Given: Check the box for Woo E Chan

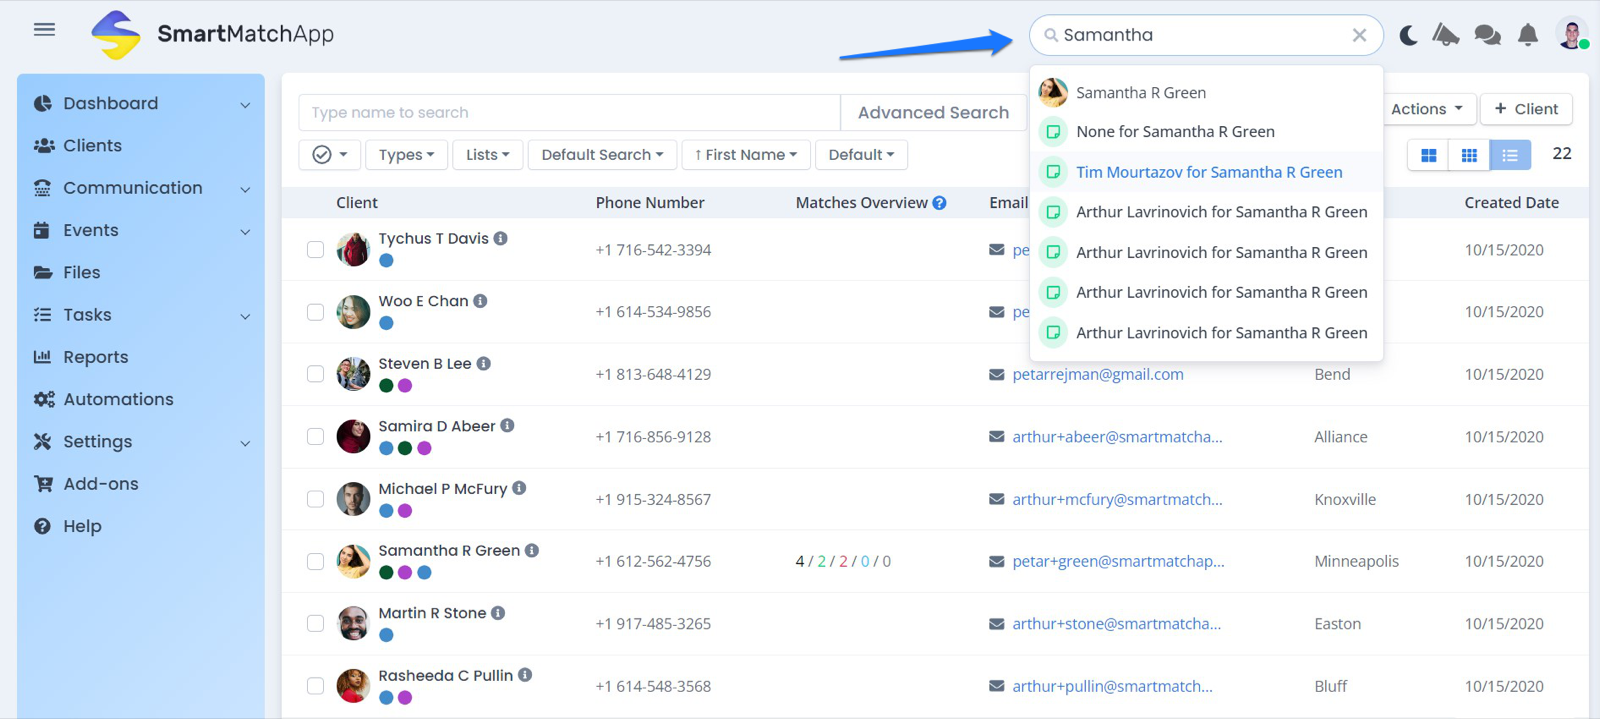Looking at the screenshot, I should click(x=315, y=312).
